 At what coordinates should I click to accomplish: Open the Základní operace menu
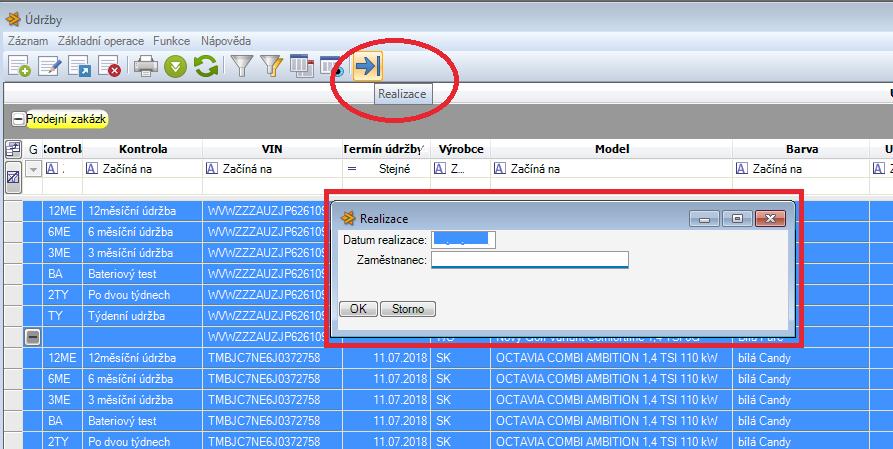point(101,41)
